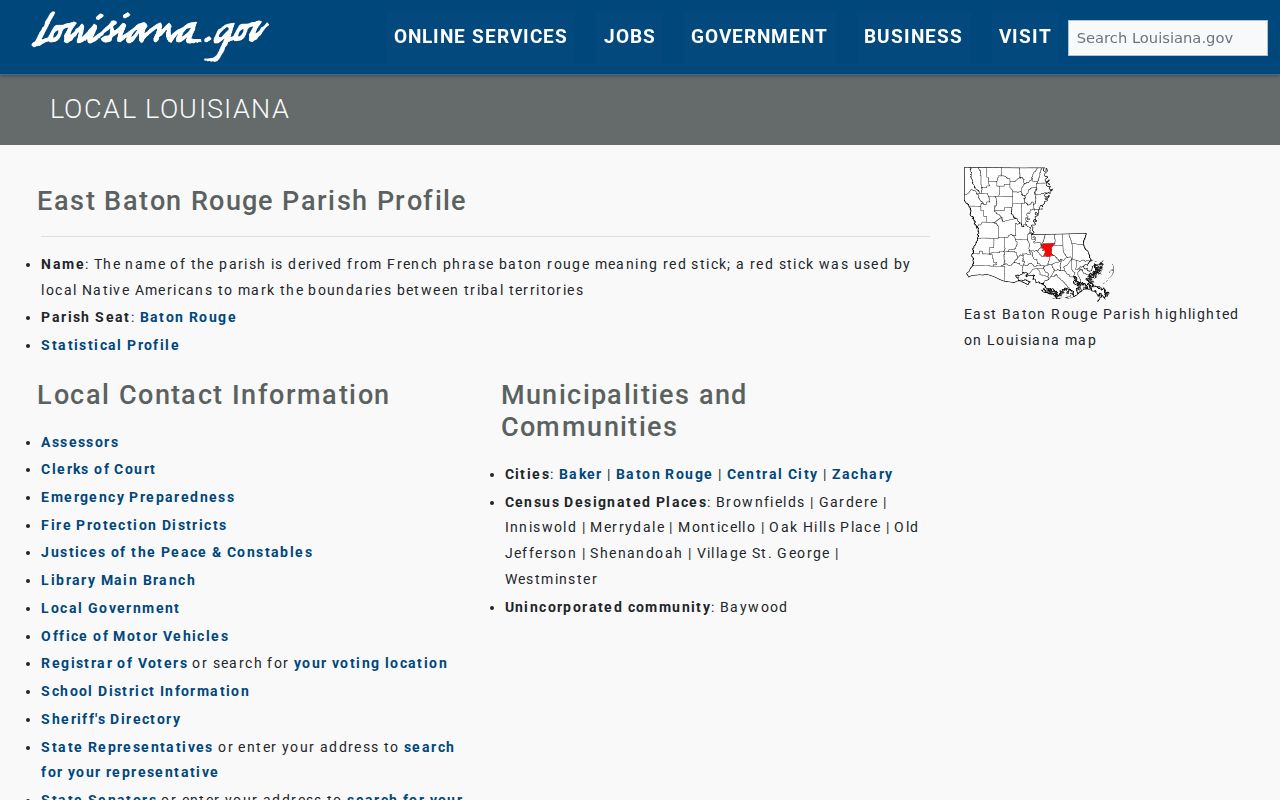Open School District Information link

(x=145, y=691)
